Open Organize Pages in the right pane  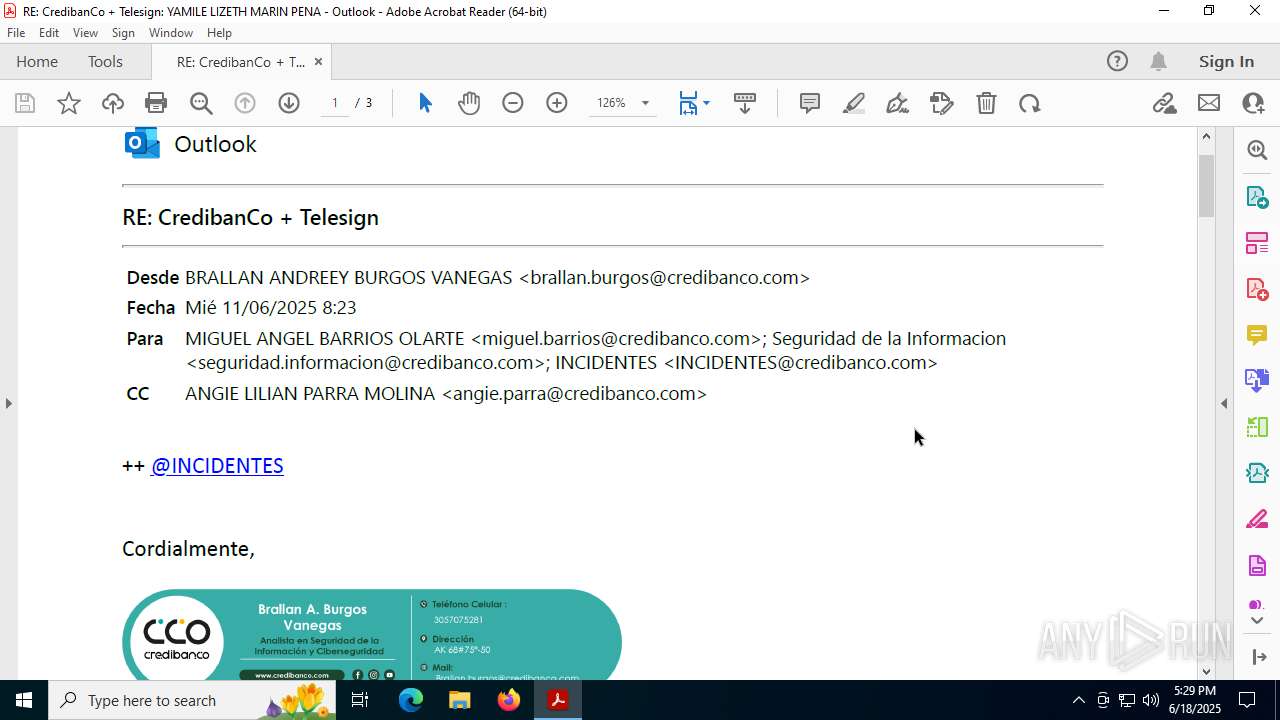pyautogui.click(x=1257, y=243)
